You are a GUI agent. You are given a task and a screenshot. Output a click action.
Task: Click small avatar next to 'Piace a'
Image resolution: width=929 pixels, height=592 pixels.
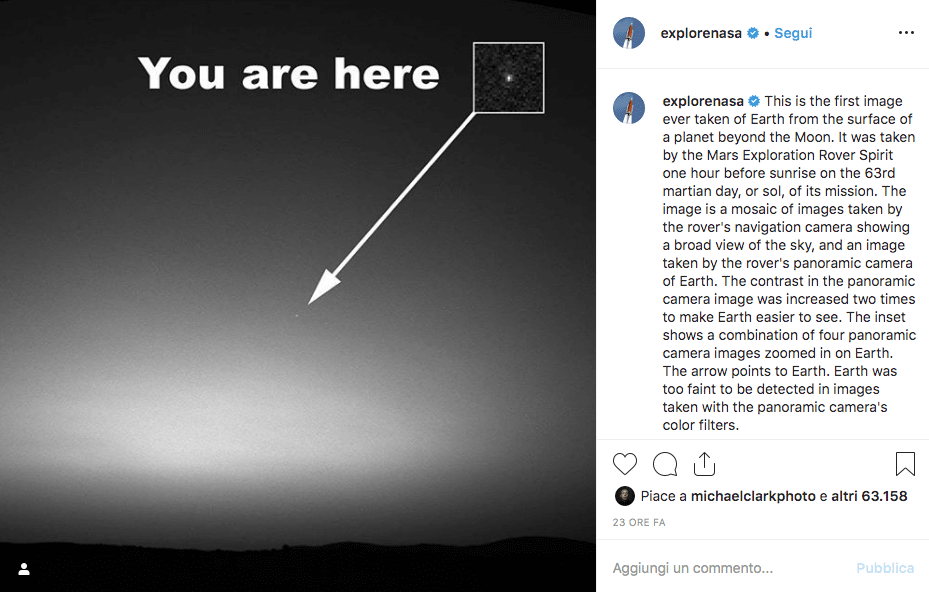click(x=624, y=496)
